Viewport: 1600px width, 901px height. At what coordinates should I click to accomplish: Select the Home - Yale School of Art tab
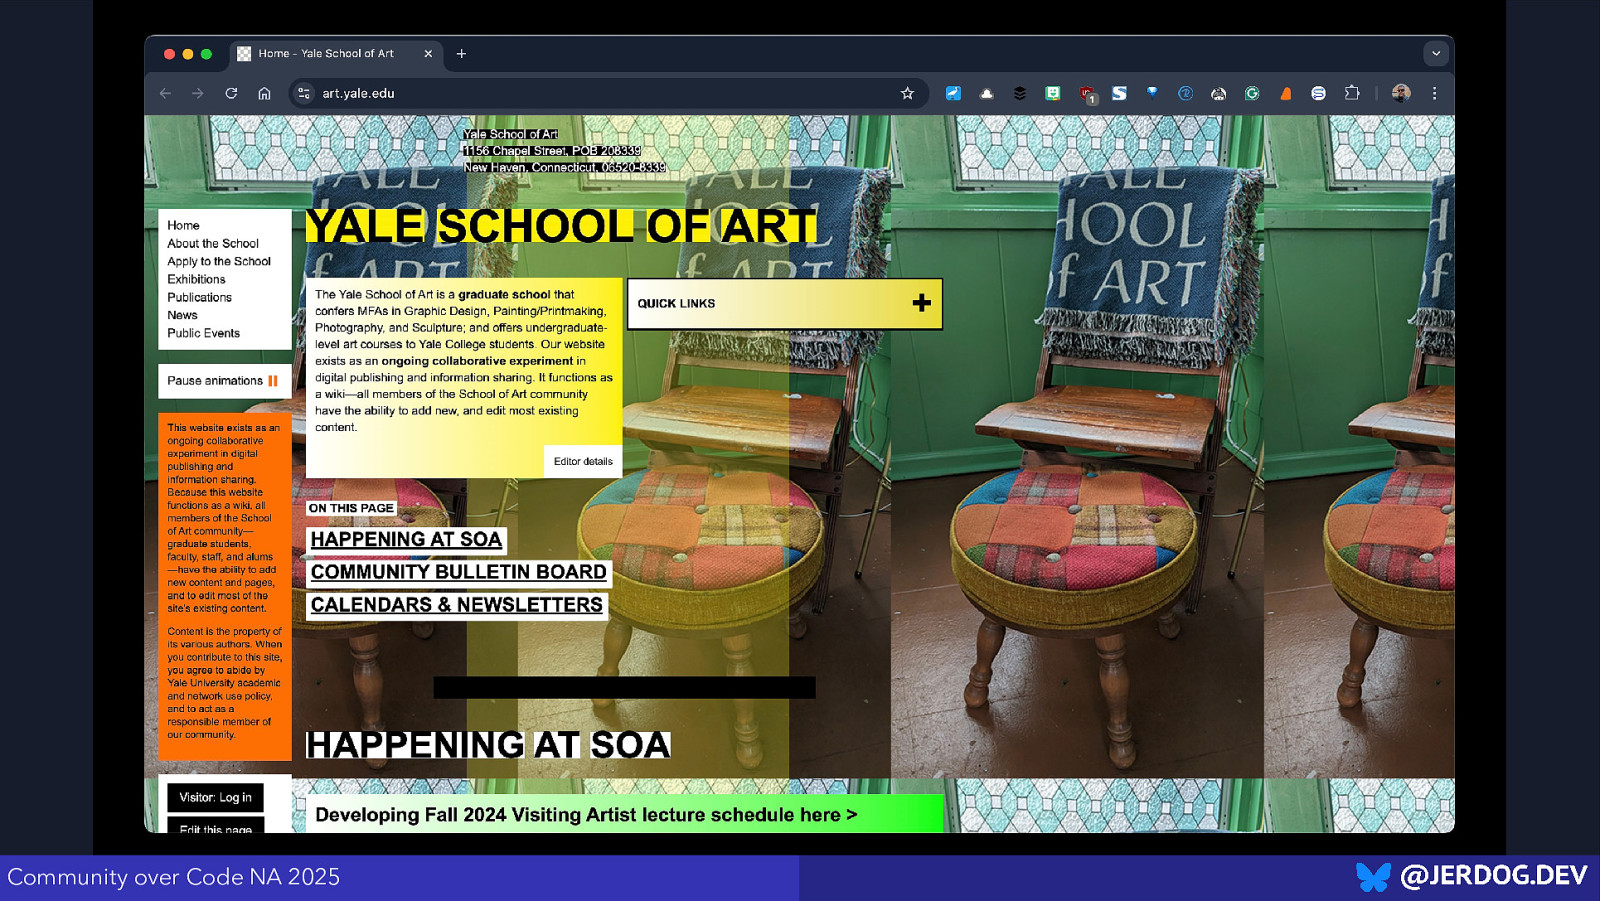(x=336, y=54)
